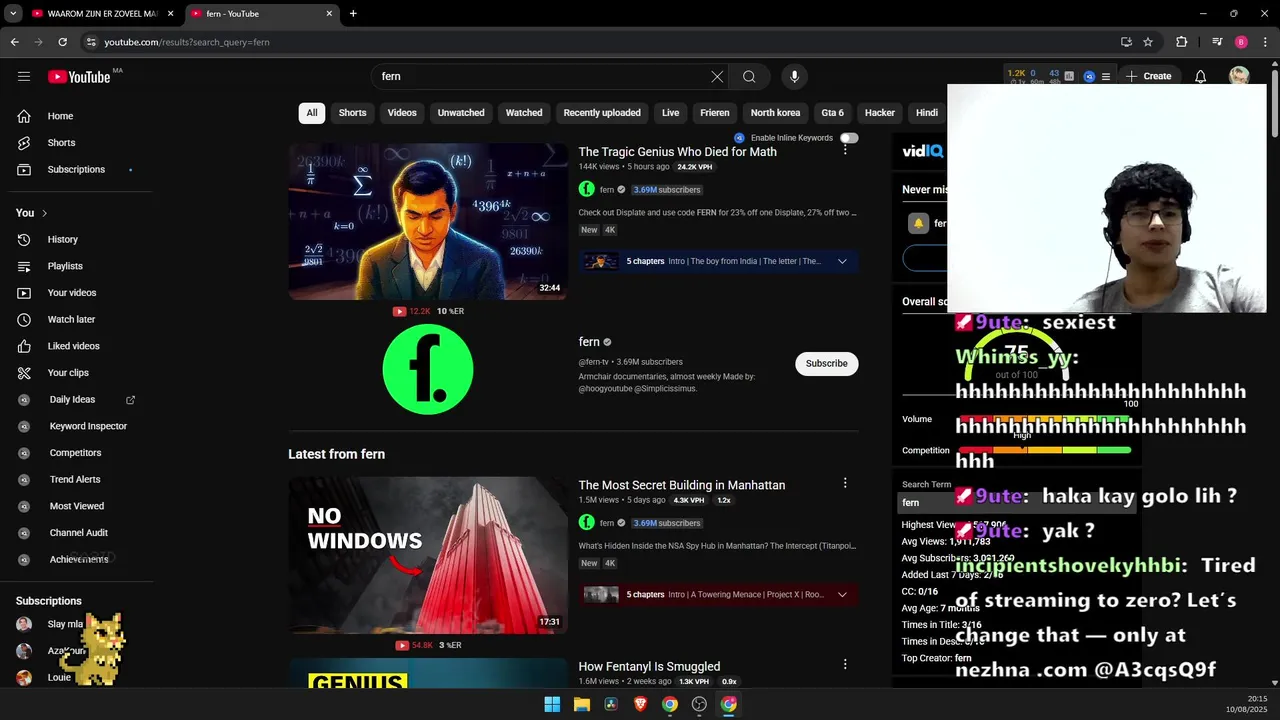Screen dimensions: 1280x720
Task: Click the blue vidIQ round icon in header
Action: coord(1089,76)
